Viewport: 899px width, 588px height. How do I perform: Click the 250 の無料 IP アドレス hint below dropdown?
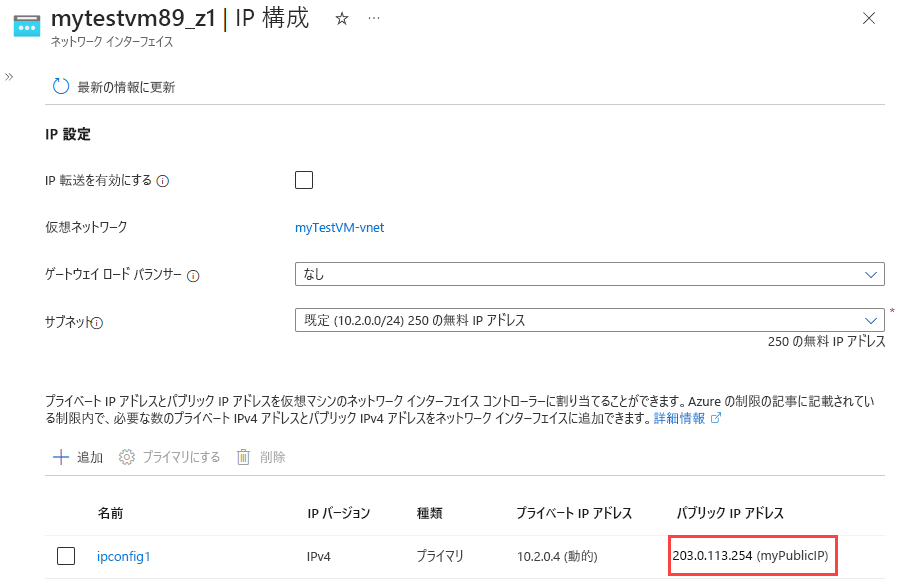[826, 342]
